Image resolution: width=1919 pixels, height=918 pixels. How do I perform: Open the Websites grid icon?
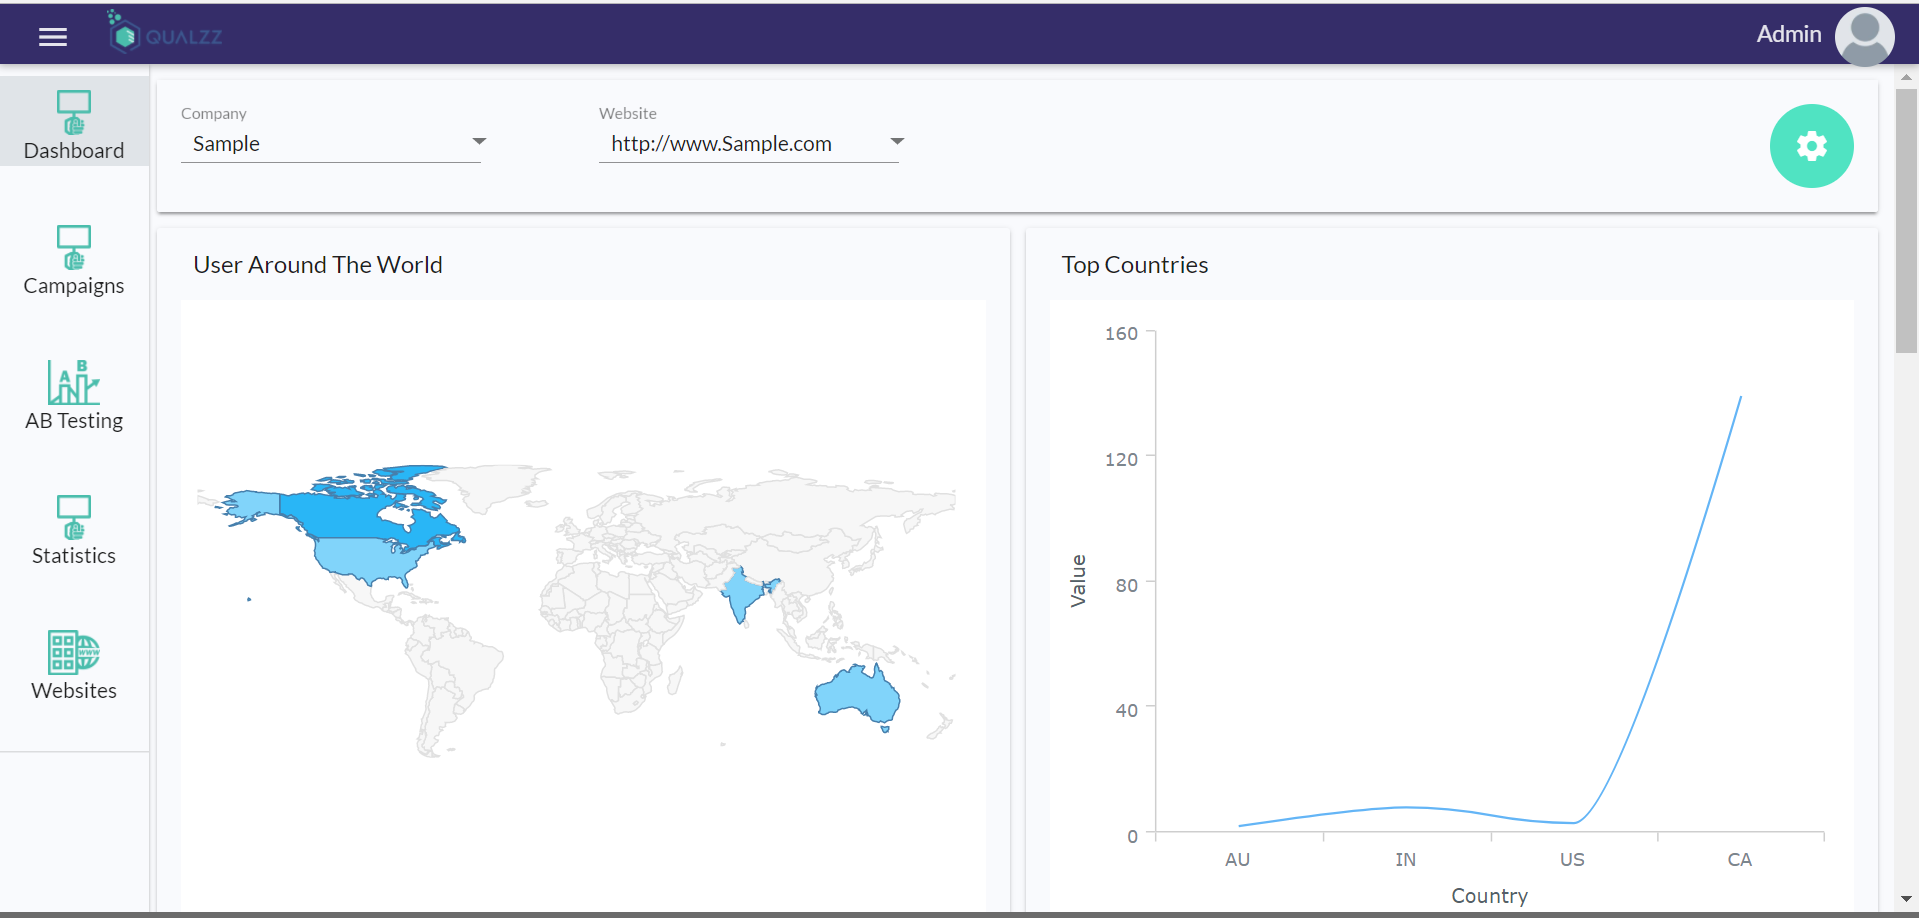coord(74,652)
